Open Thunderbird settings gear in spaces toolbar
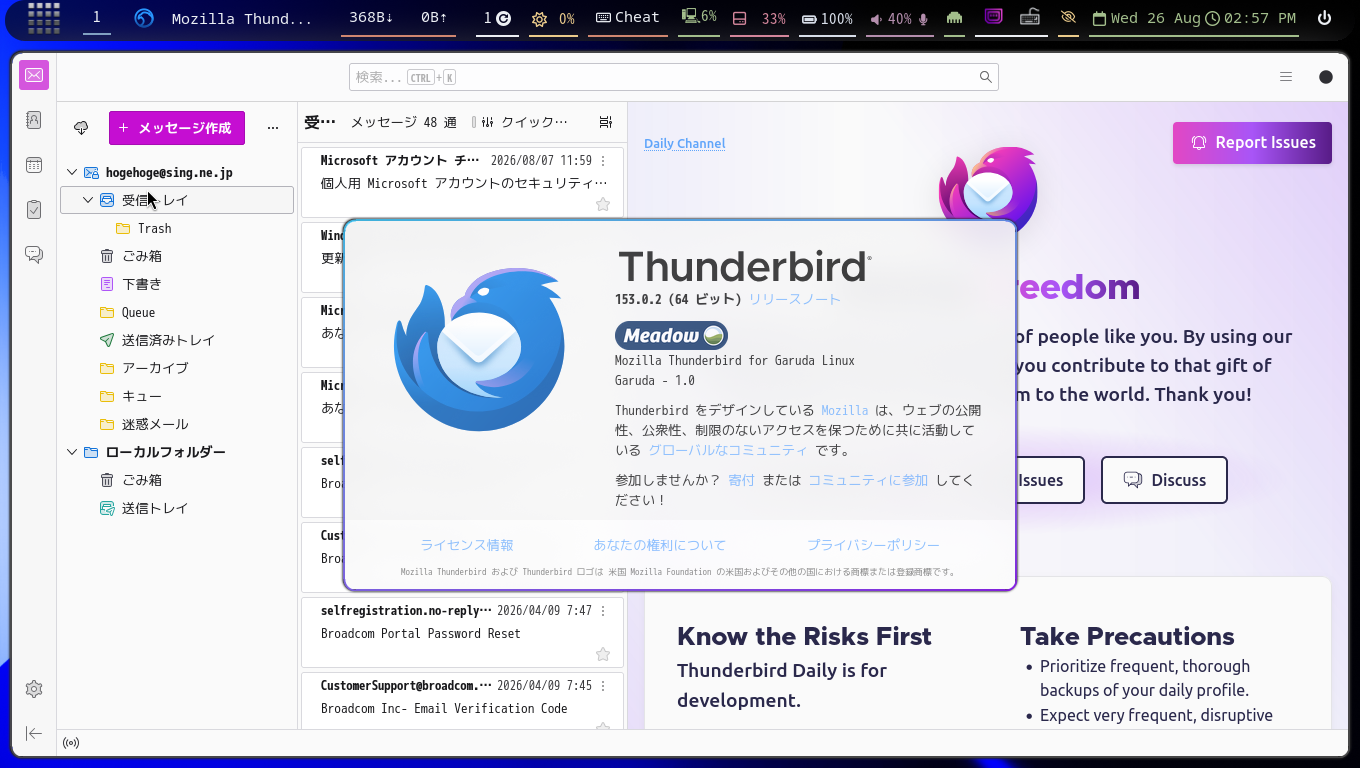The image size is (1360, 768). tap(34, 689)
